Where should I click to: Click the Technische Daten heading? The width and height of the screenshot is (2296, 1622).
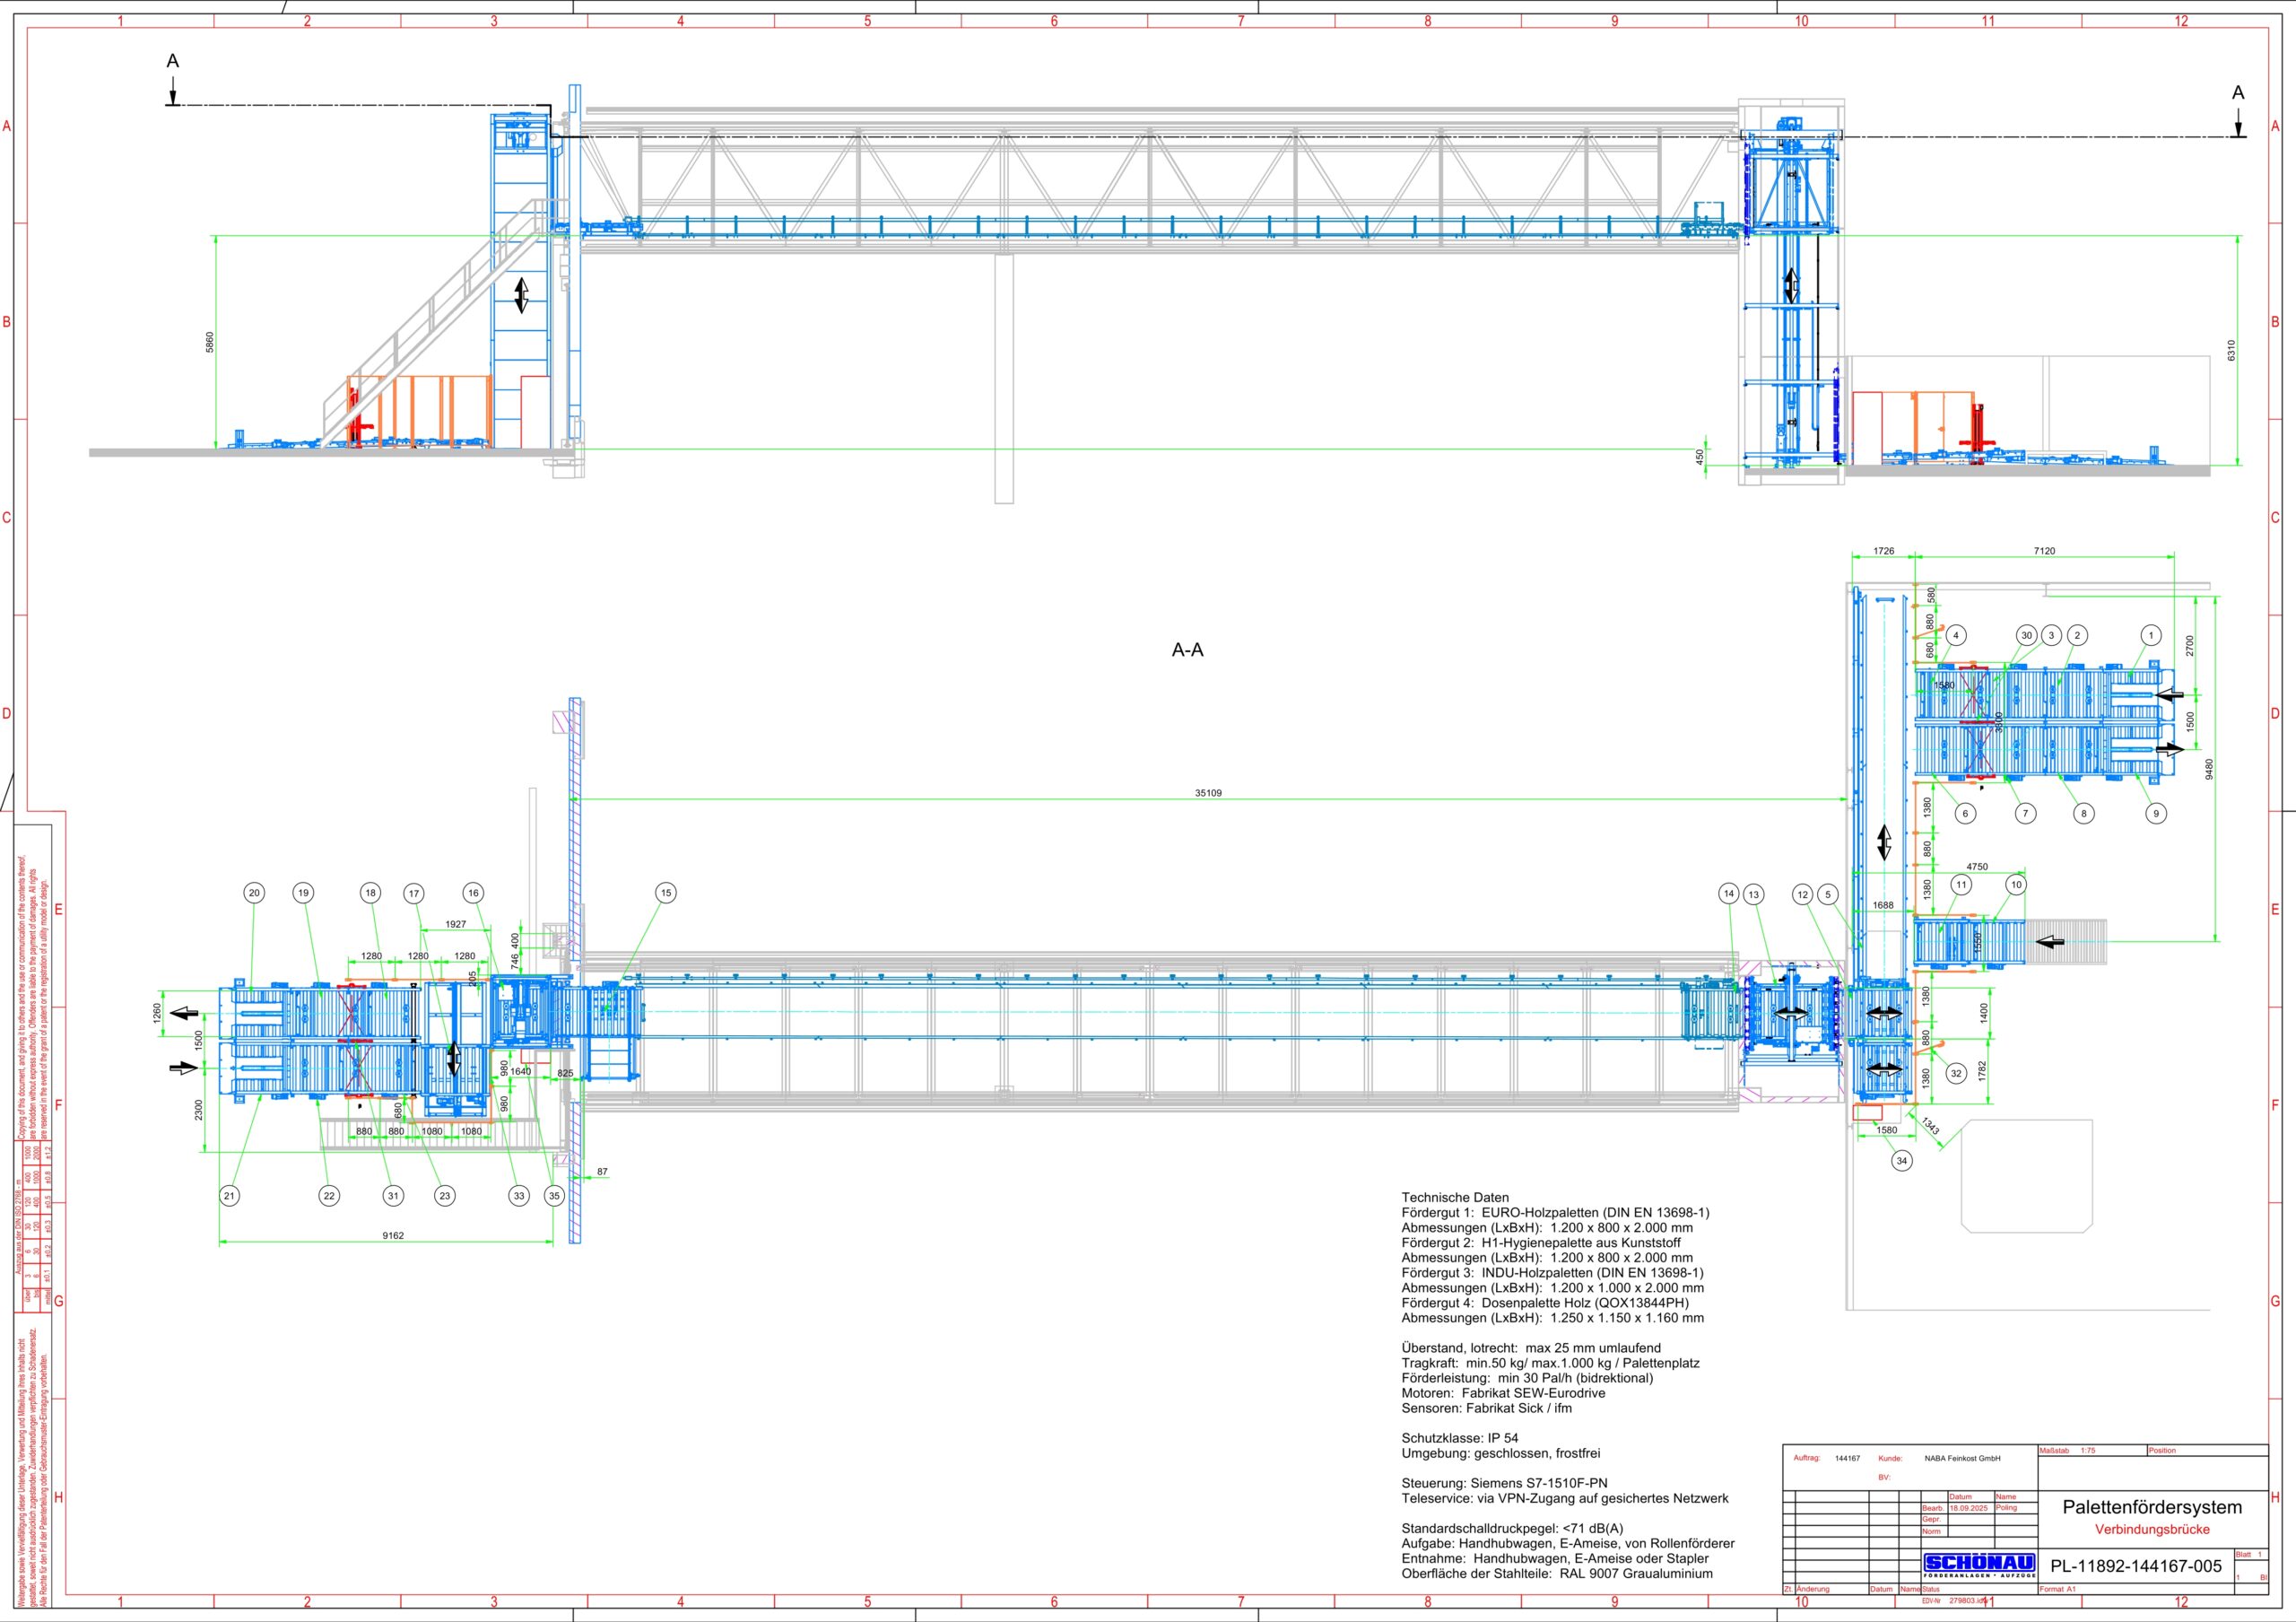click(x=1455, y=1197)
